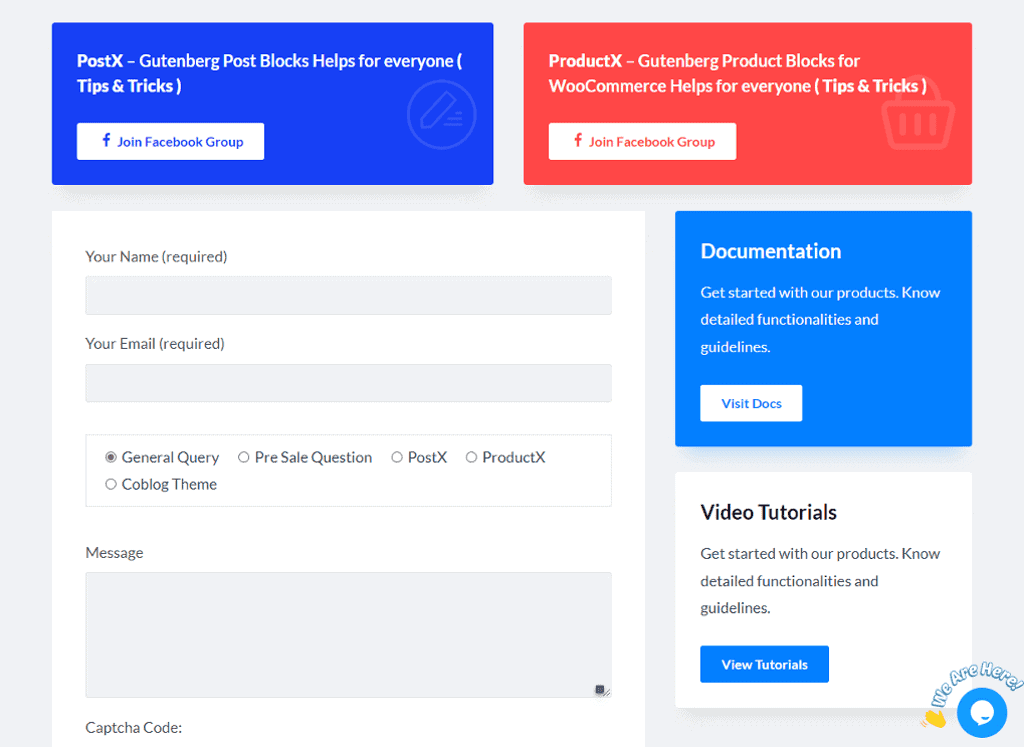Click the Message box resize handle
Image resolution: width=1024 pixels, height=747 pixels.
602,689
